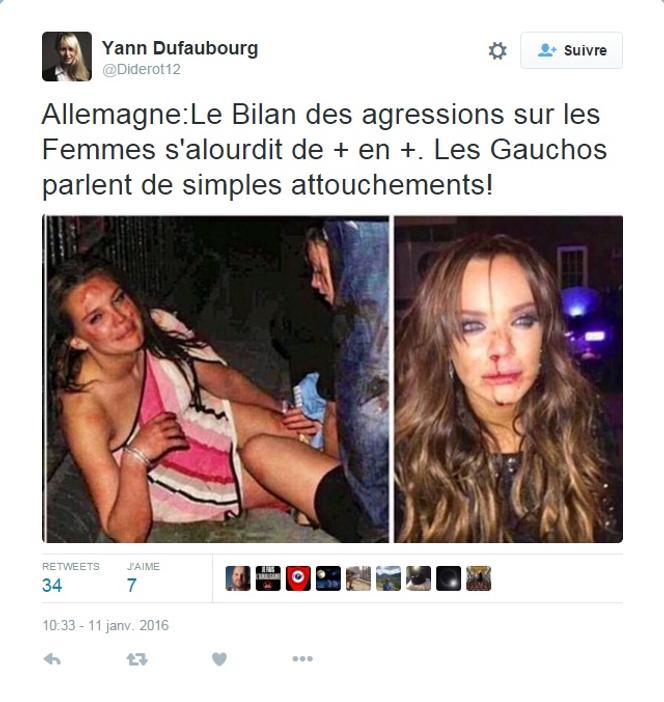Follow the account with Suivre button
Viewport: 664px width, 702px height.
[x=571, y=50]
